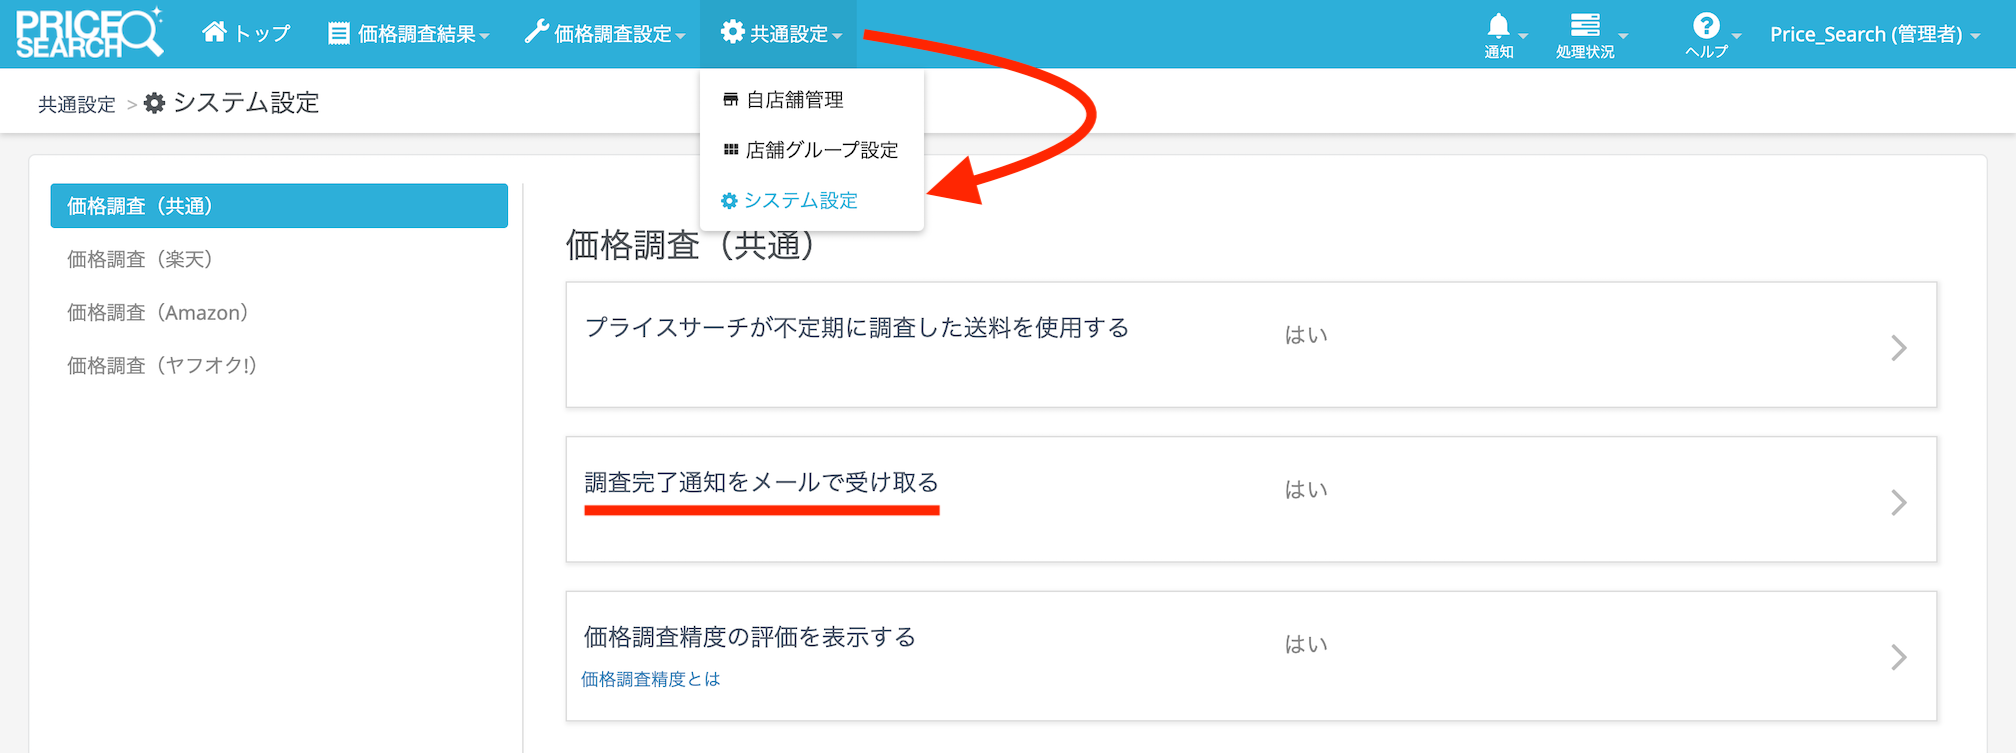Click the gear icon beside システム設定 in the dropdown

pos(729,201)
